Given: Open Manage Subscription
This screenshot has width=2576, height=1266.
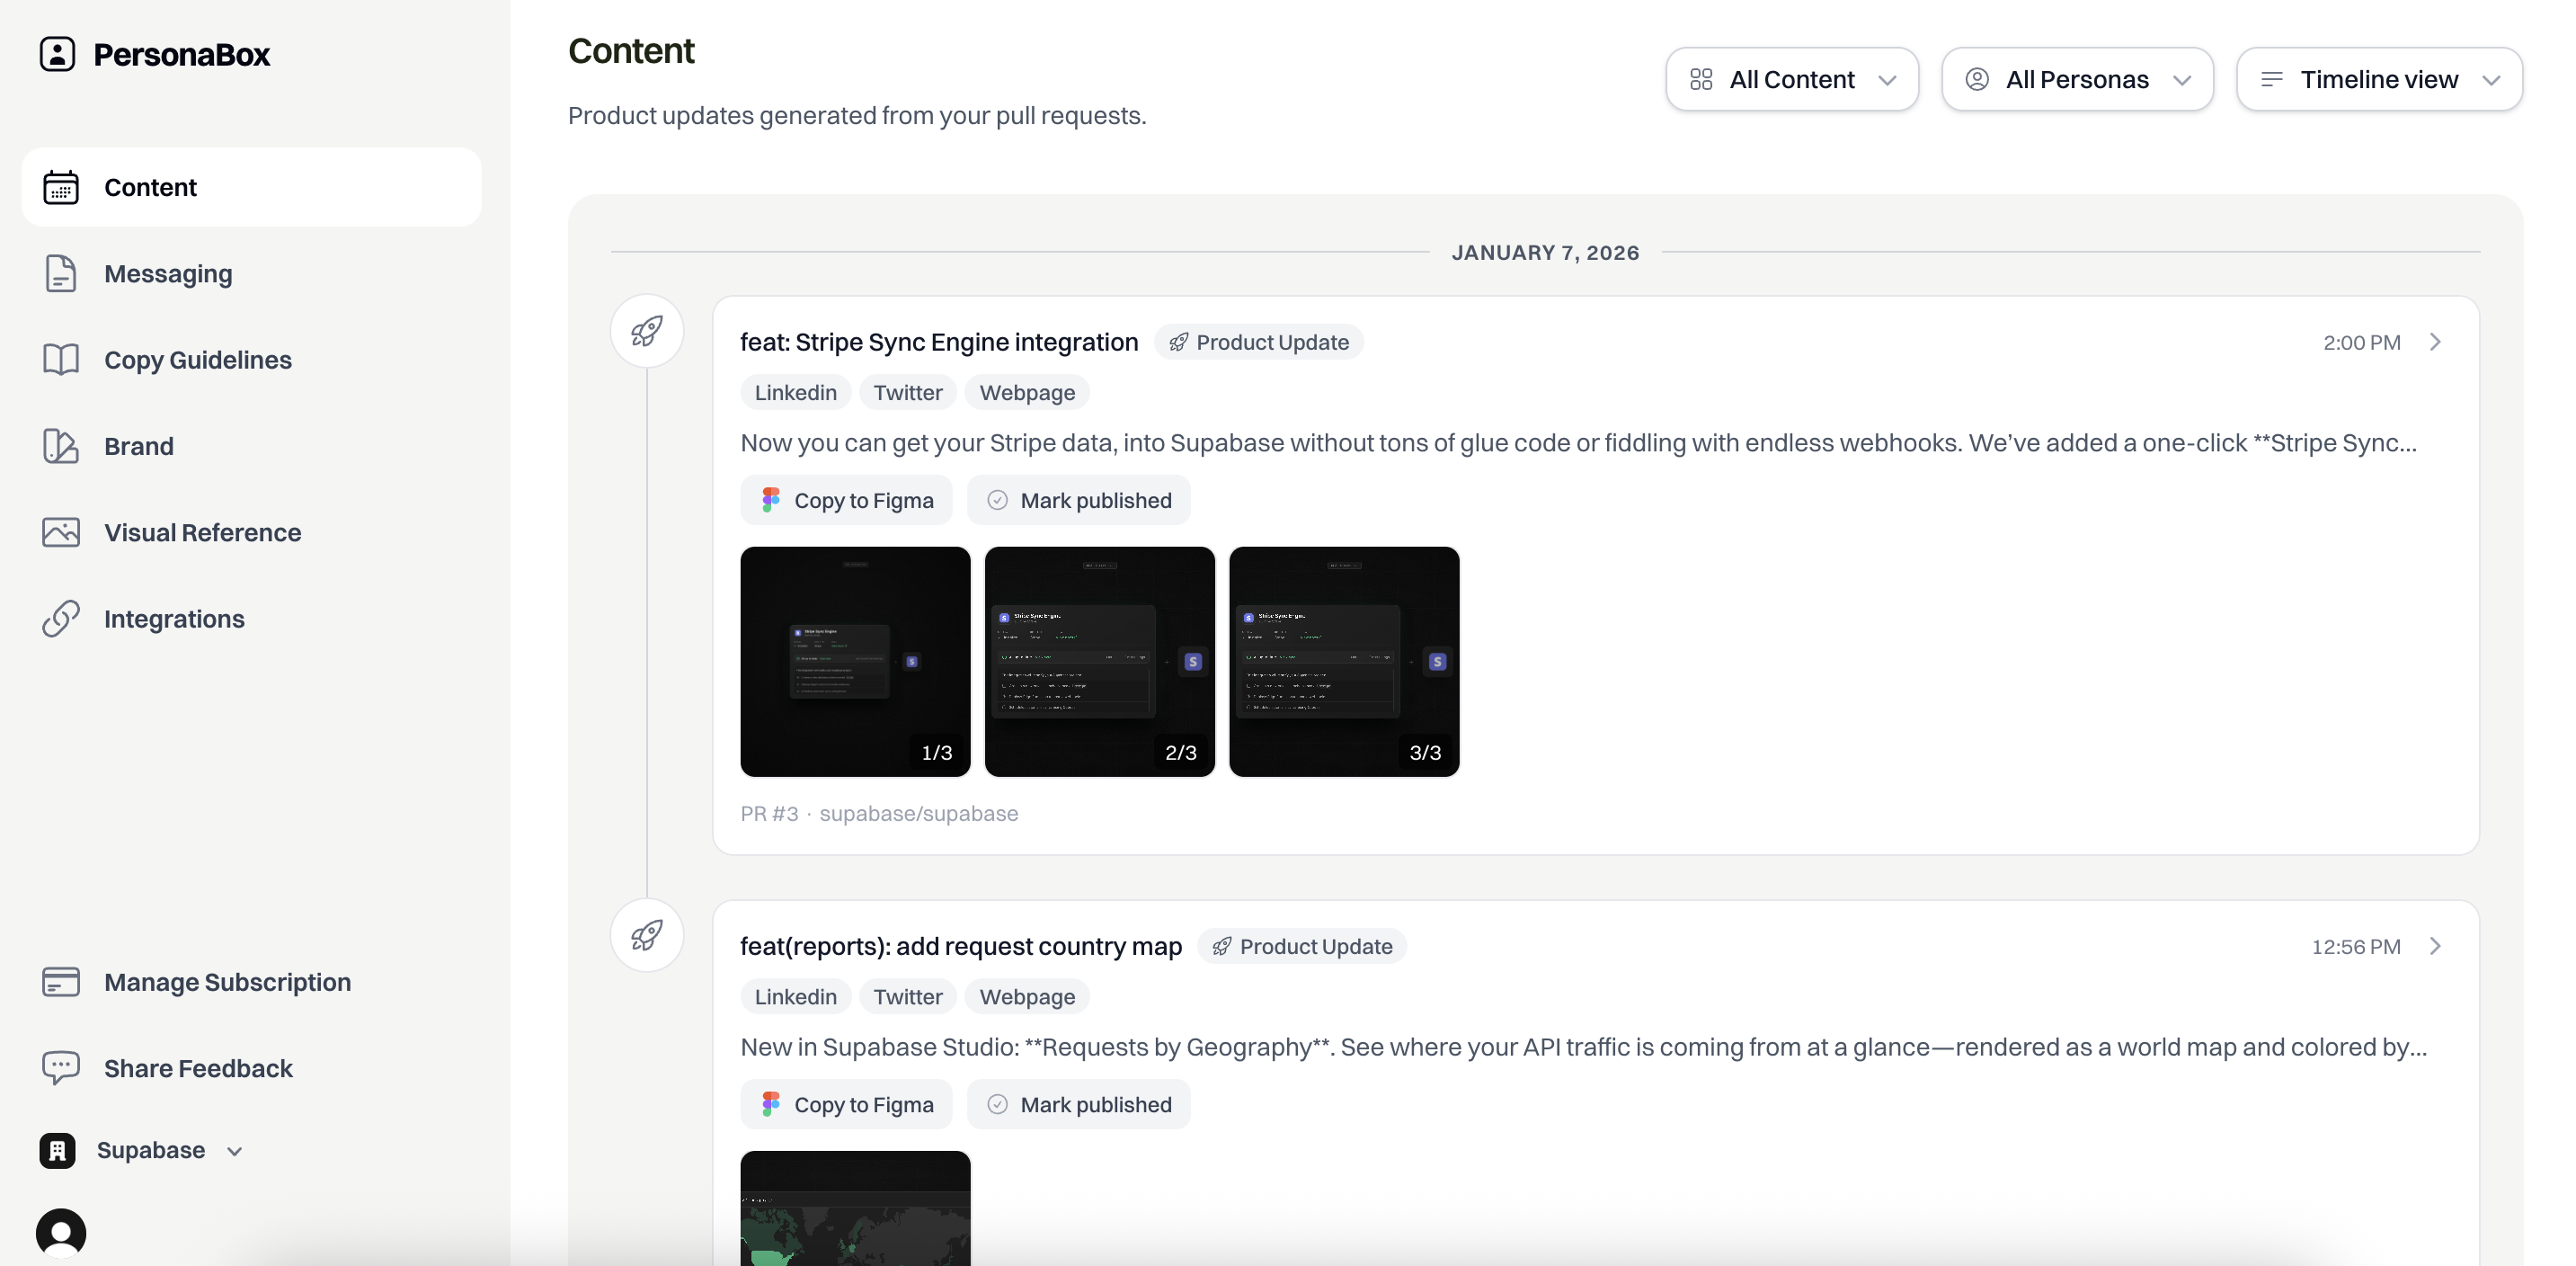Looking at the screenshot, I should [227, 982].
